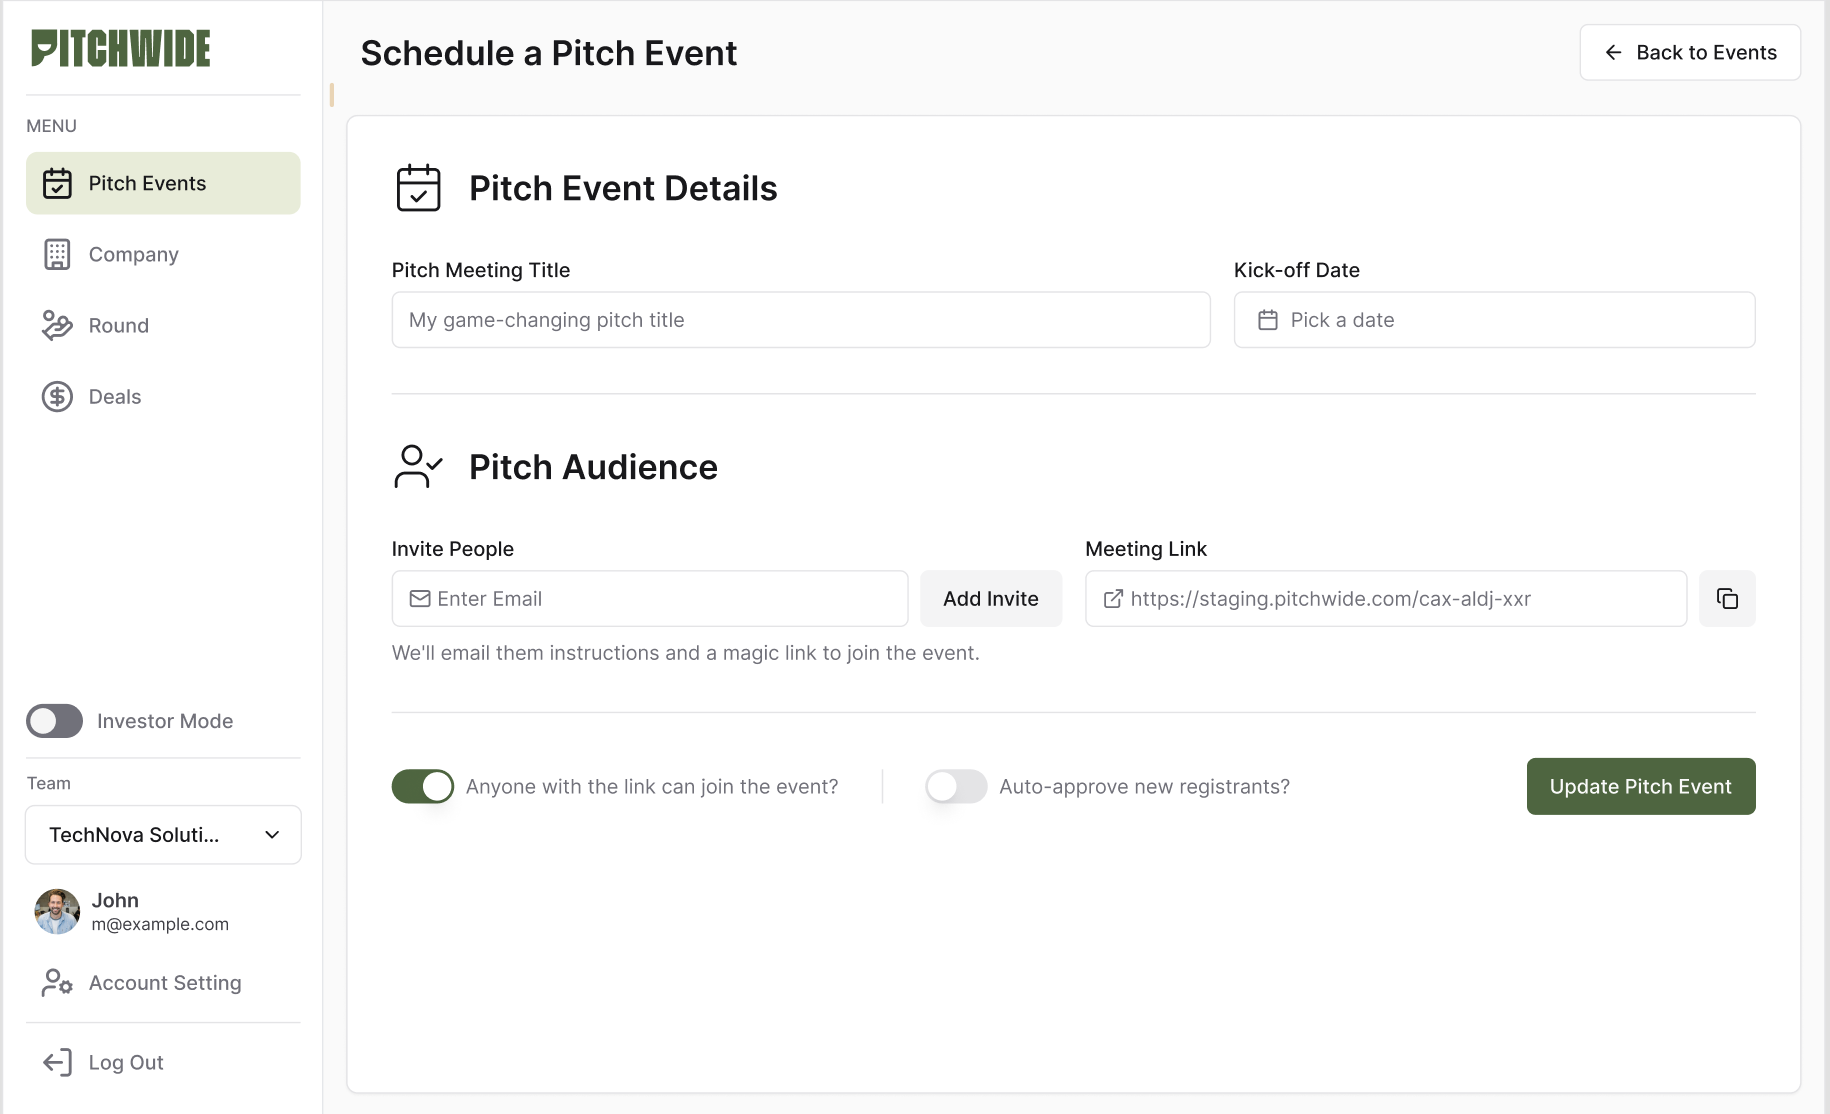Open Account Setting via the person-gear icon
The image size is (1830, 1114).
tap(57, 983)
